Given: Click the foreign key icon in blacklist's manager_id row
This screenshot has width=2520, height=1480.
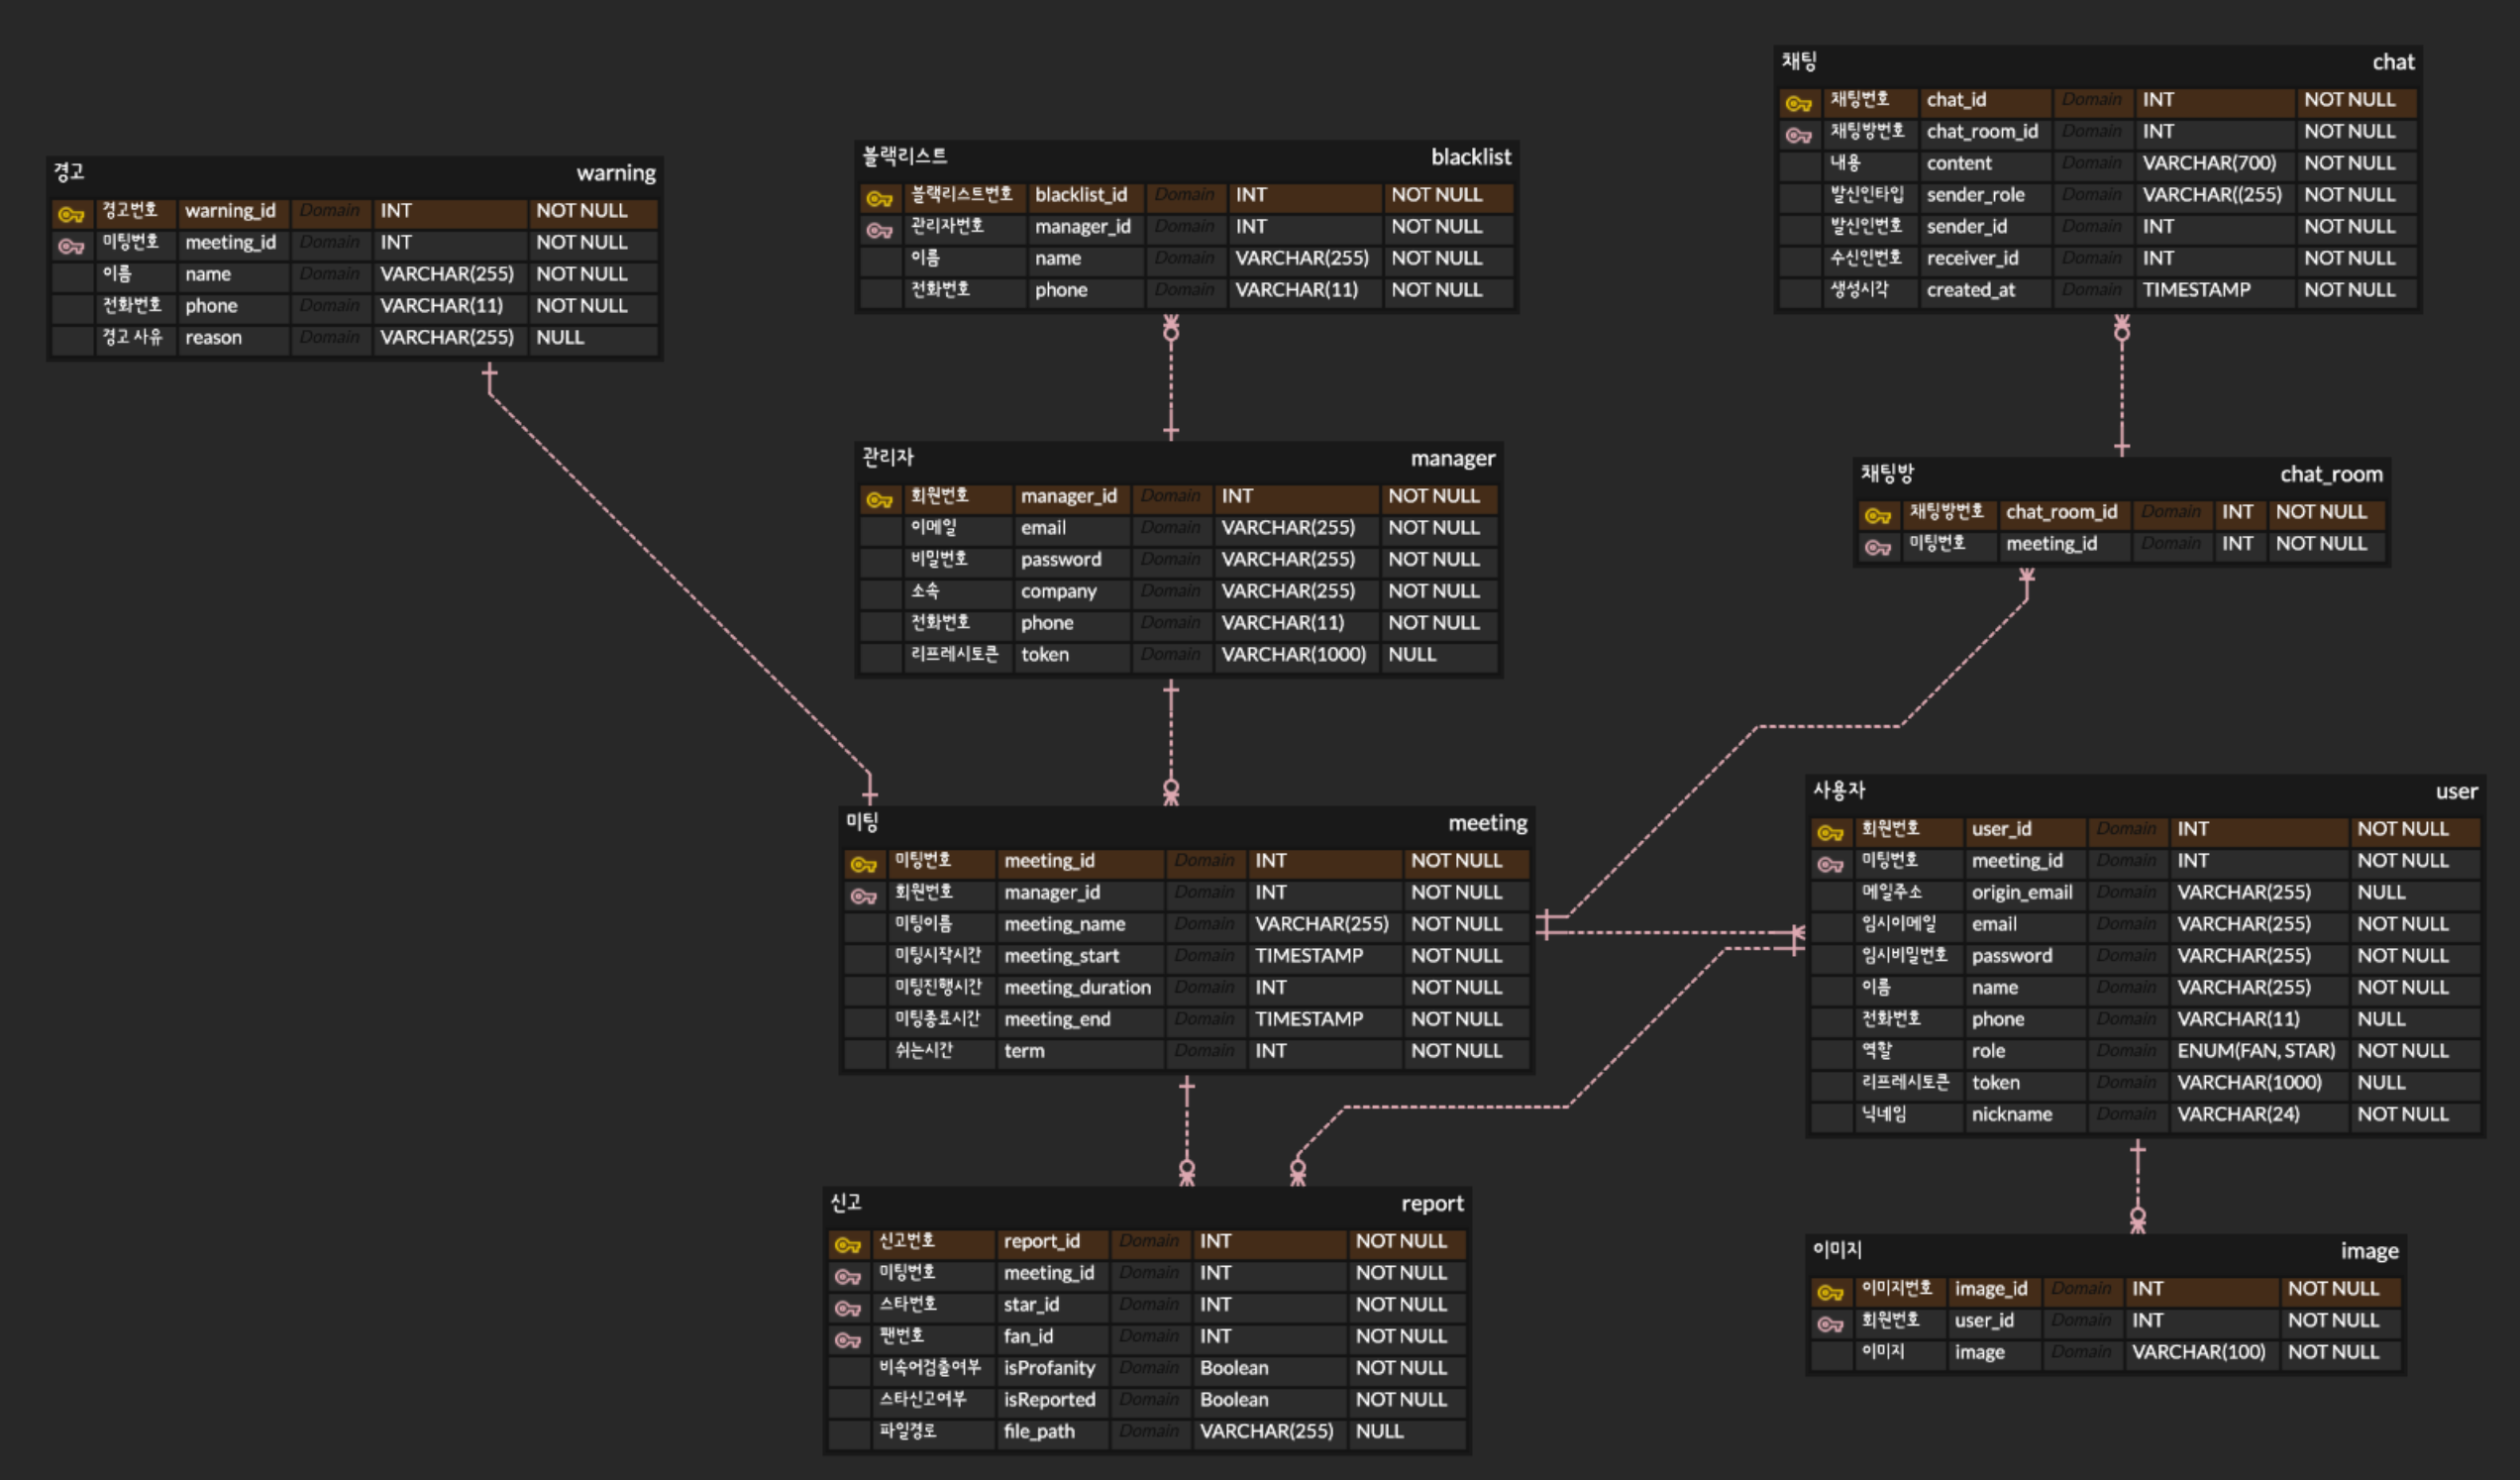Looking at the screenshot, I should (879, 230).
